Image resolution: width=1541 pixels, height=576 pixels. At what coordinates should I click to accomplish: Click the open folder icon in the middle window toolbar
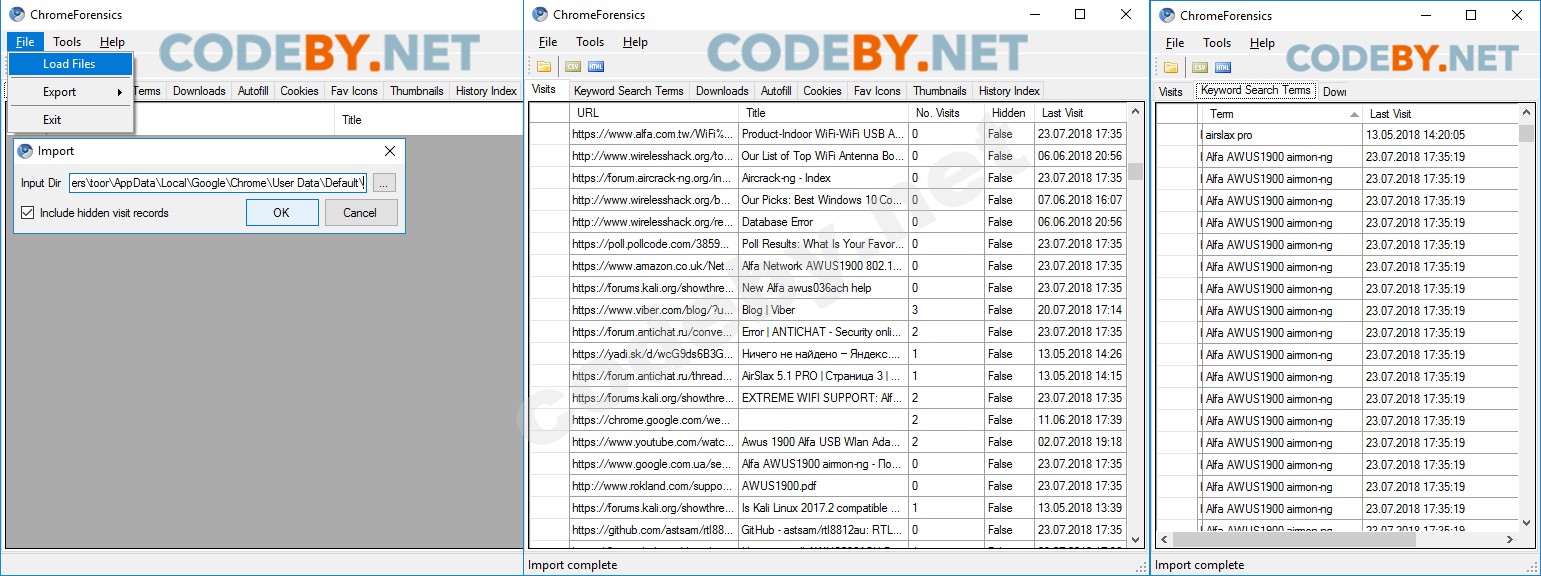click(544, 66)
